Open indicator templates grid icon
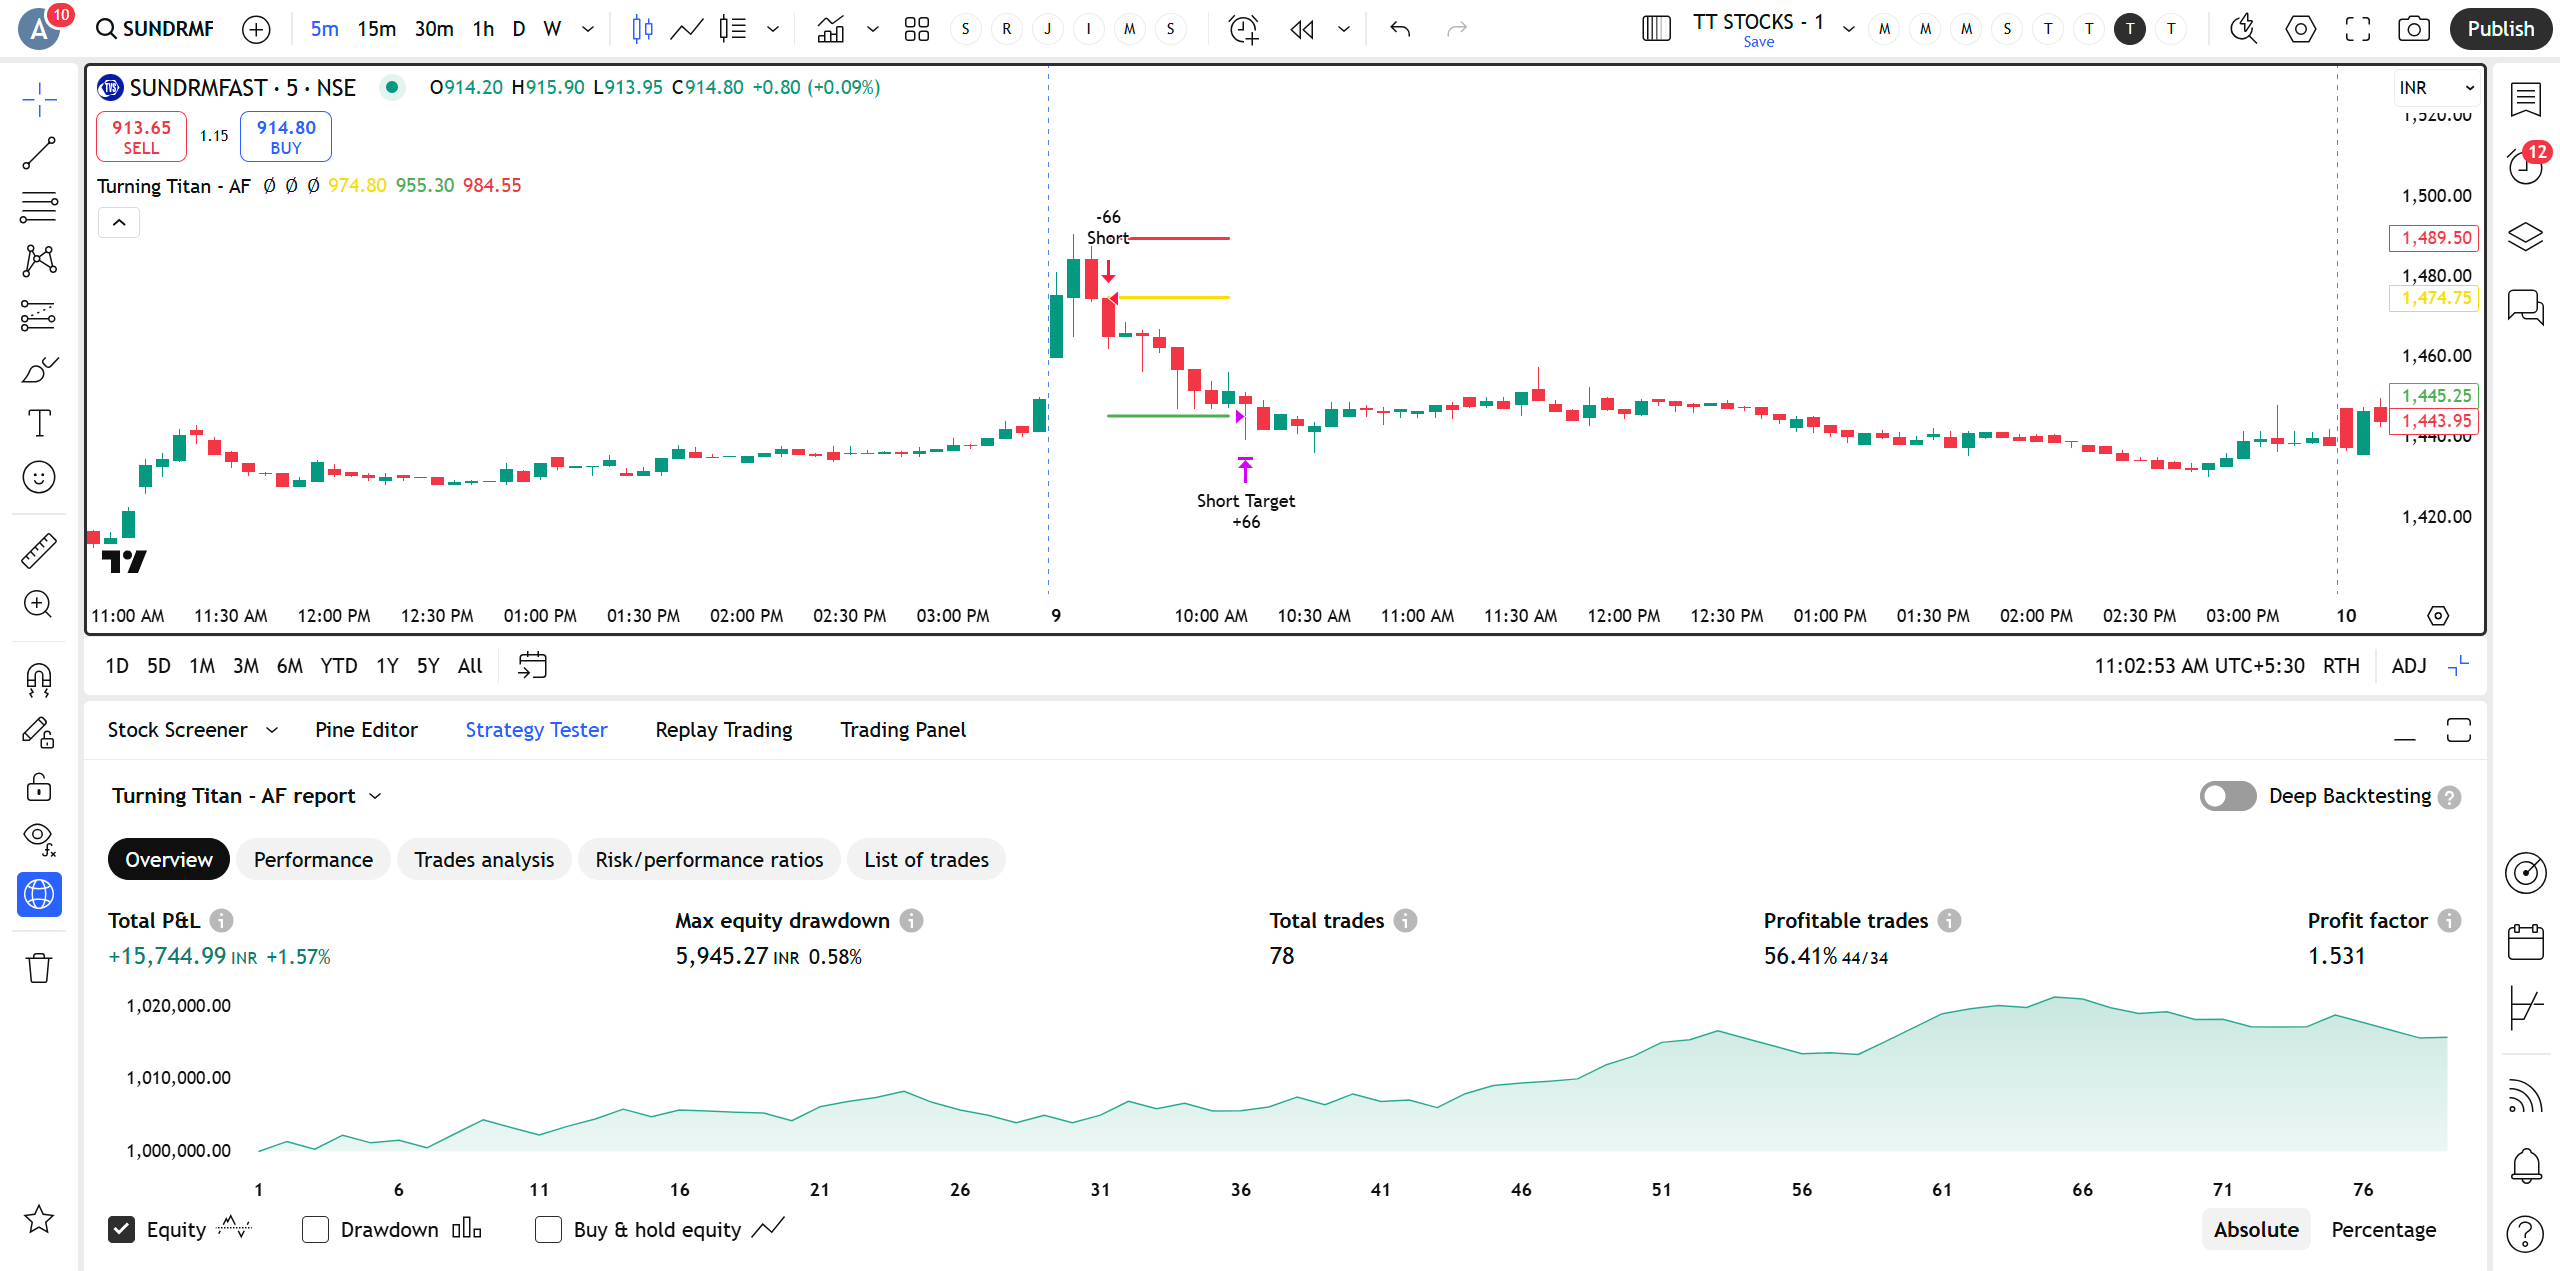Viewport: 2560px width, 1271px height. tap(916, 29)
